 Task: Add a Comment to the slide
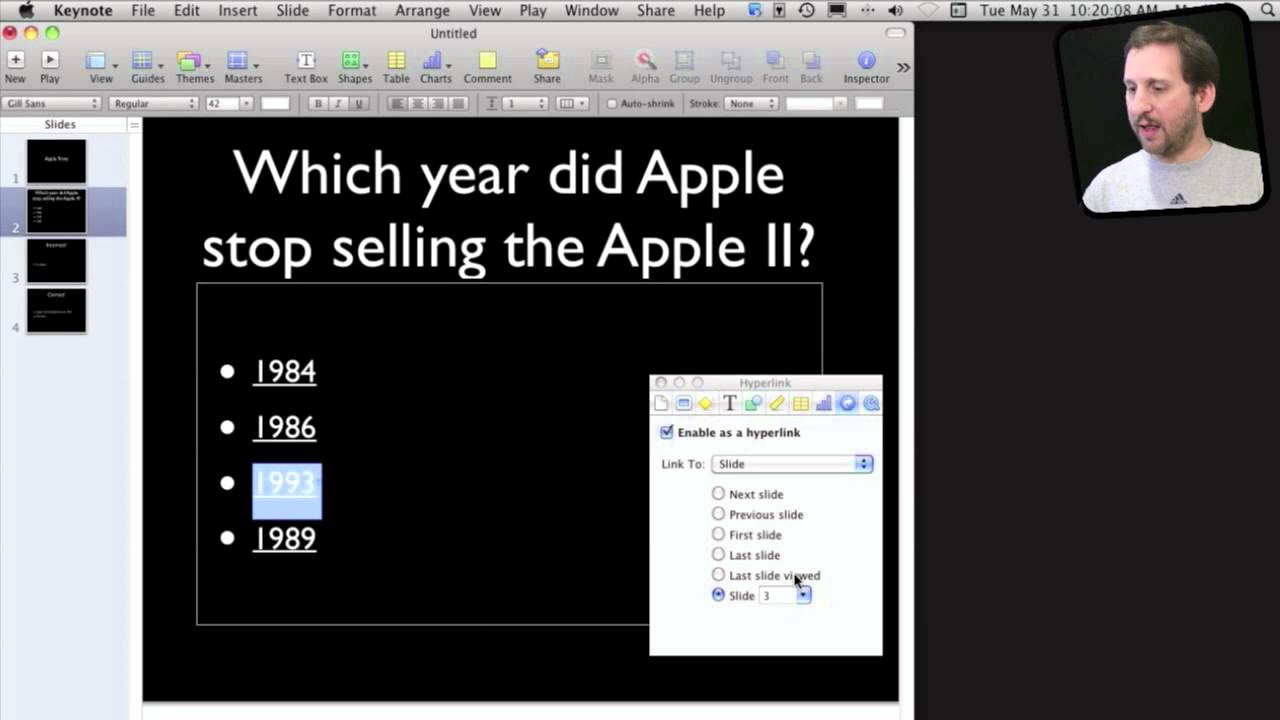coord(487,67)
